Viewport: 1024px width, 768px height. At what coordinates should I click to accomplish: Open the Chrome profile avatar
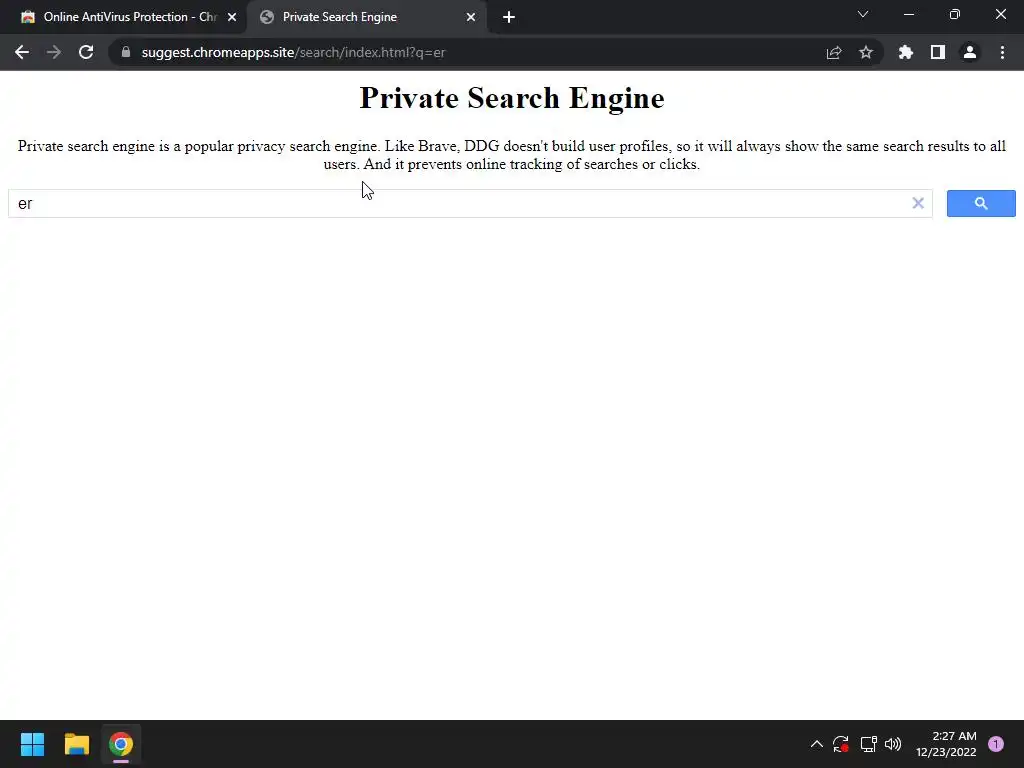click(x=970, y=52)
